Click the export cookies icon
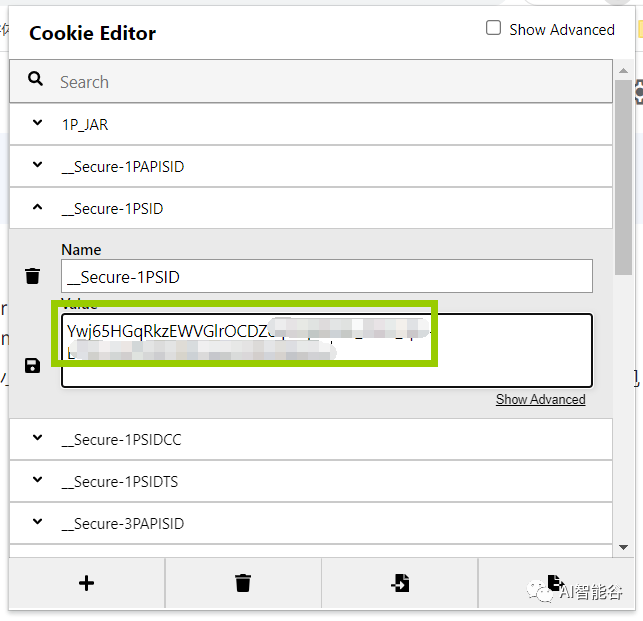The height and width of the screenshot is (621, 643). point(556,583)
